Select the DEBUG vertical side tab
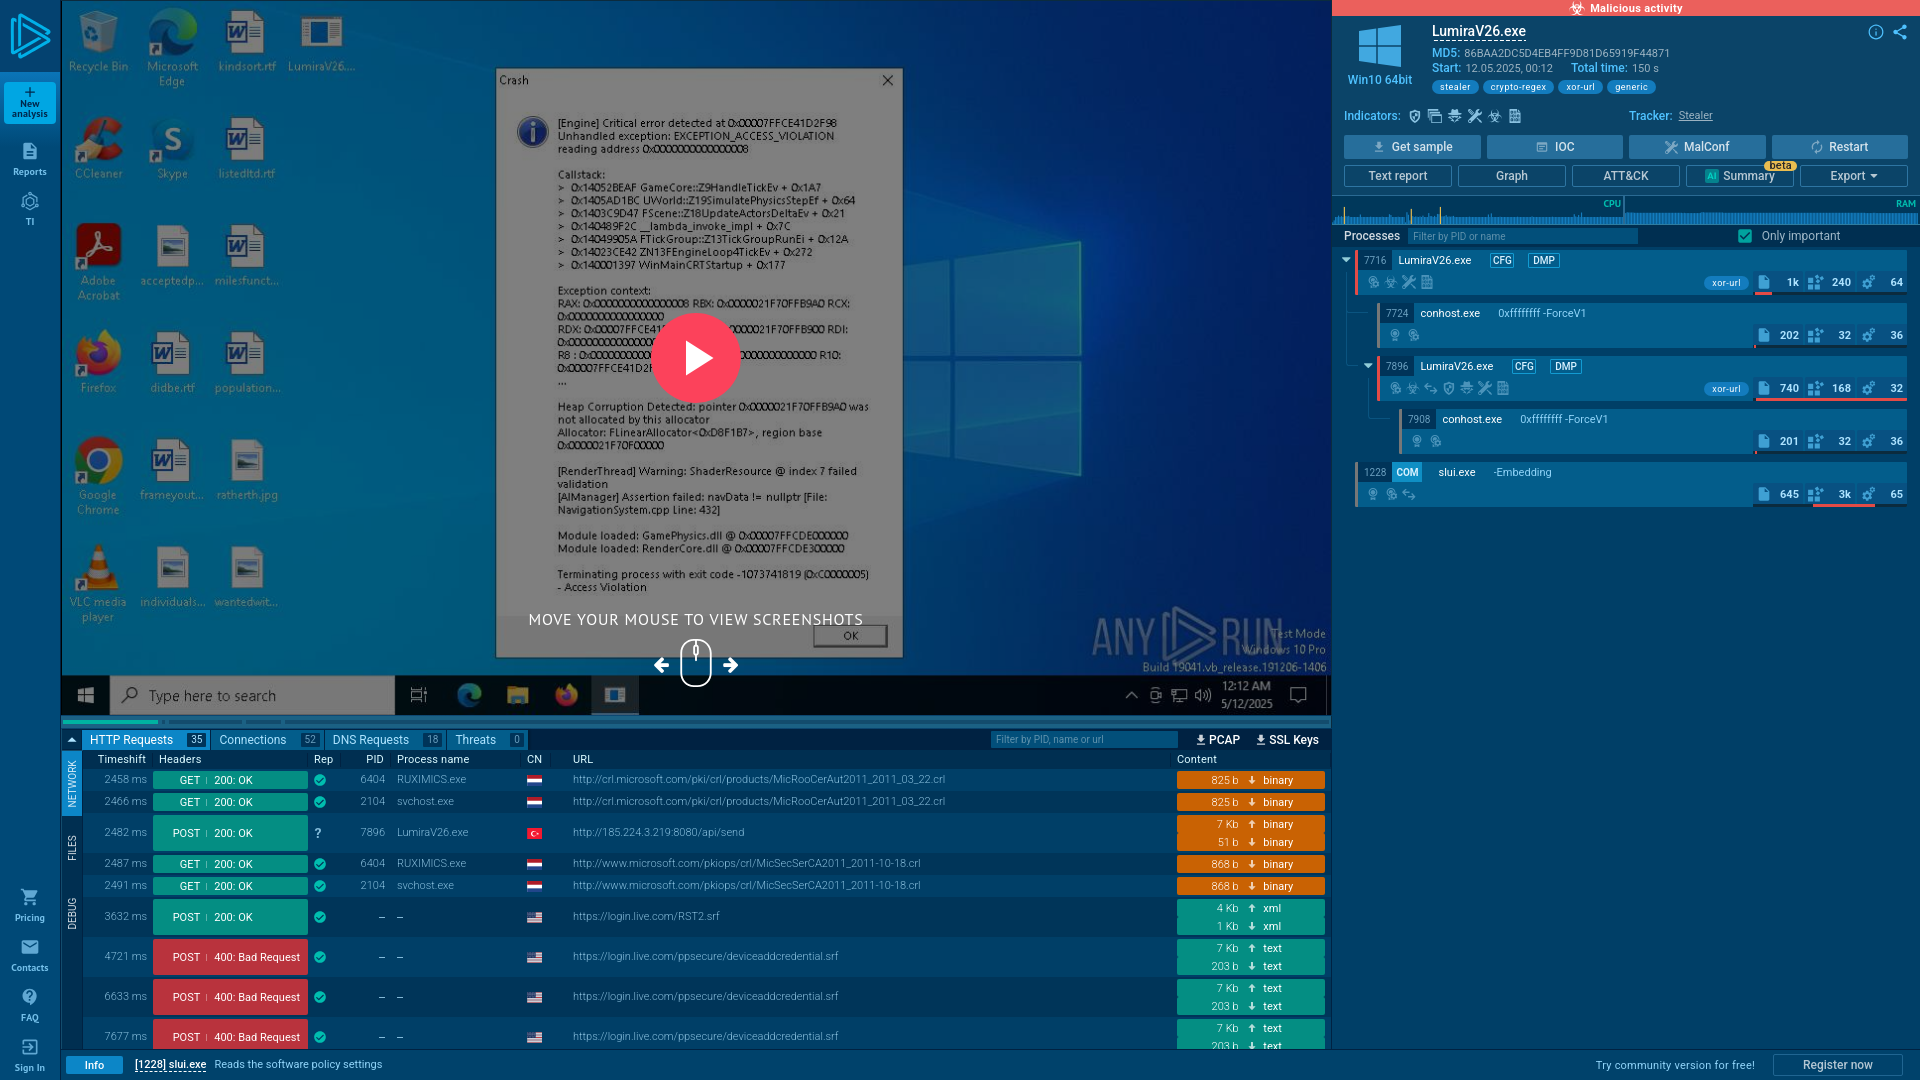This screenshot has height=1080, width=1920. tap(72, 914)
